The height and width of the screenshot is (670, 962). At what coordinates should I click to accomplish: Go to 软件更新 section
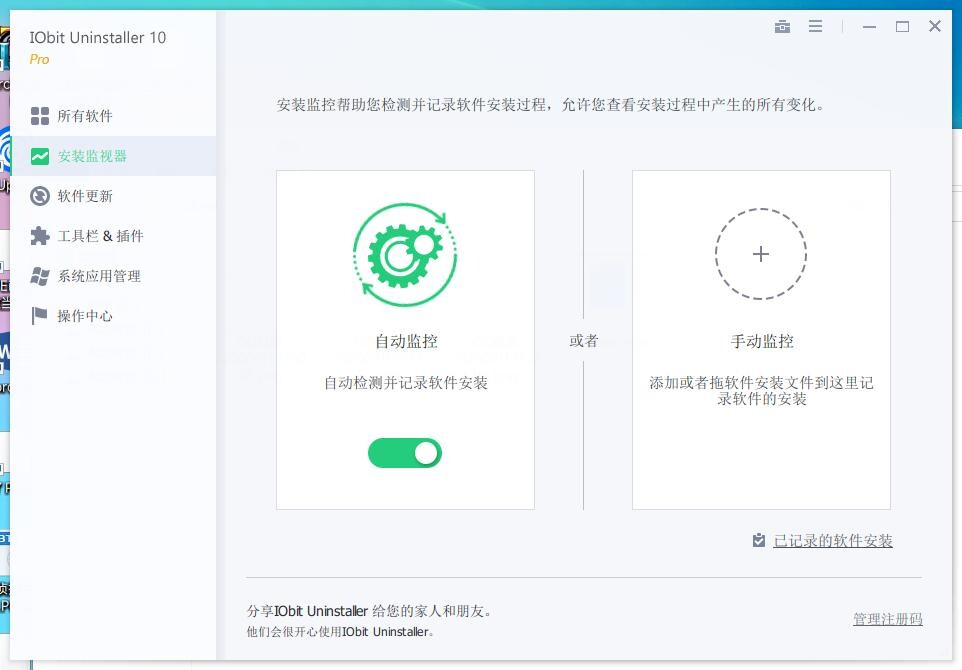pyautogui.click(x=85, y=196)
